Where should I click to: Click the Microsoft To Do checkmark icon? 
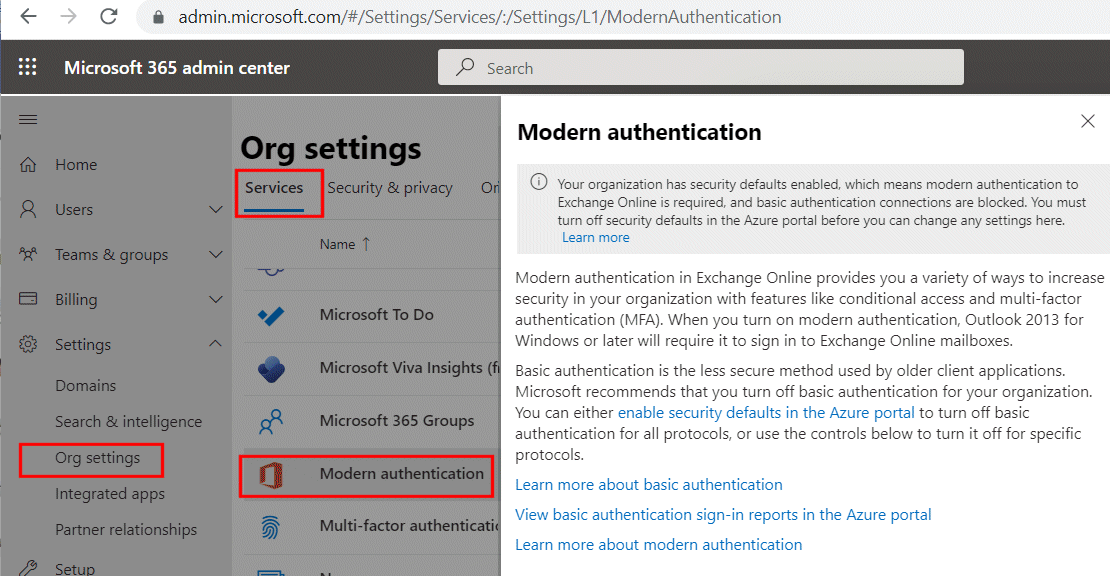[271, 316]
